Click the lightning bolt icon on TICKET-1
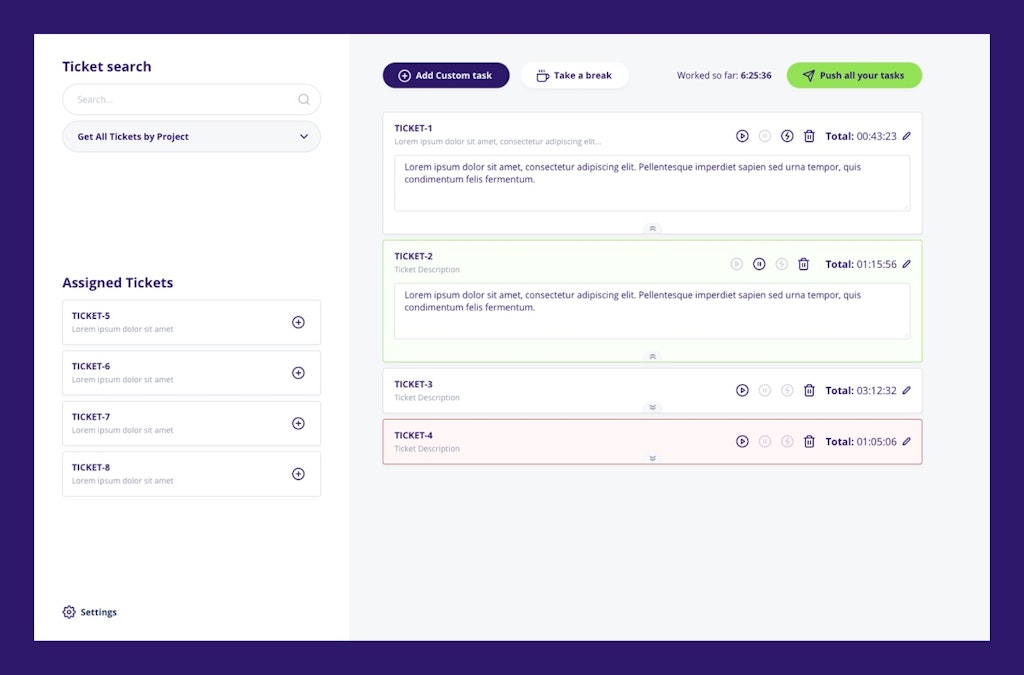1024x675 pixels. [787, 136]
